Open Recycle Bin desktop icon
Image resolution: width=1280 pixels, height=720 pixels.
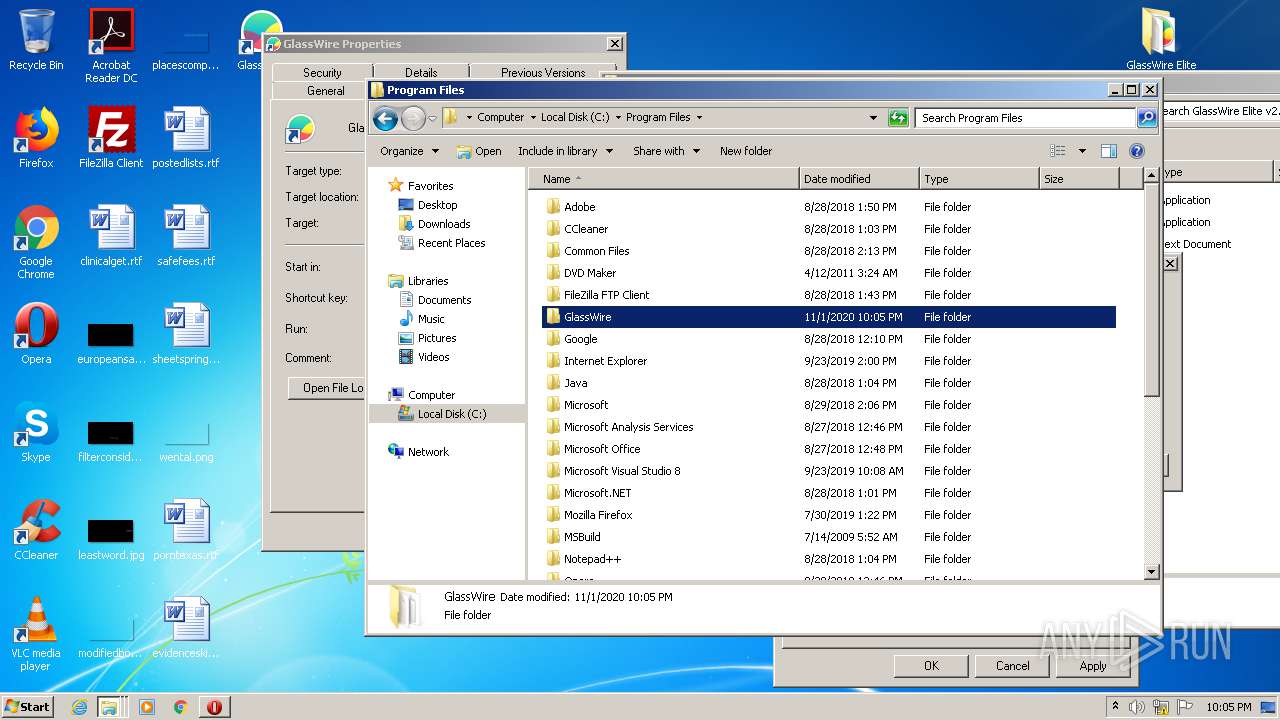(36, 40)
